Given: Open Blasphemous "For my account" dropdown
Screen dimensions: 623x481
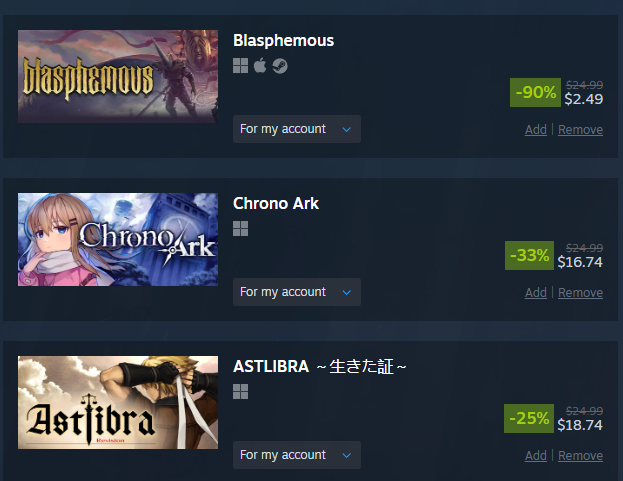Looking at the screenshot, I should click(297, 129).
